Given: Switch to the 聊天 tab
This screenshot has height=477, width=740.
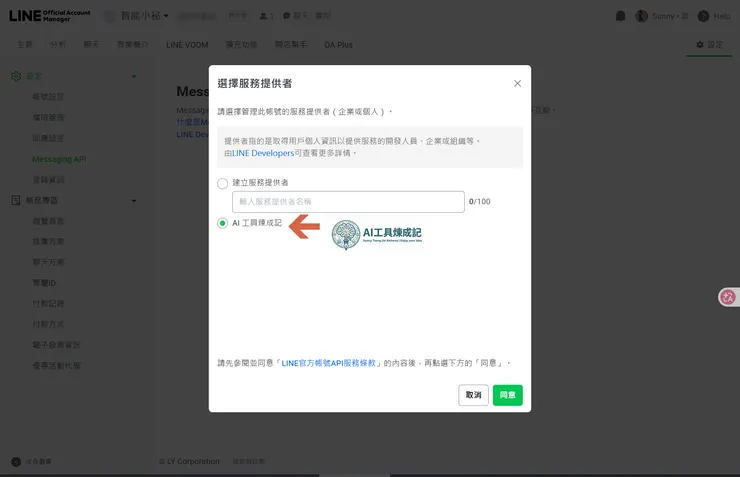Looking at the screenshot, I should [x=92, y=44].
